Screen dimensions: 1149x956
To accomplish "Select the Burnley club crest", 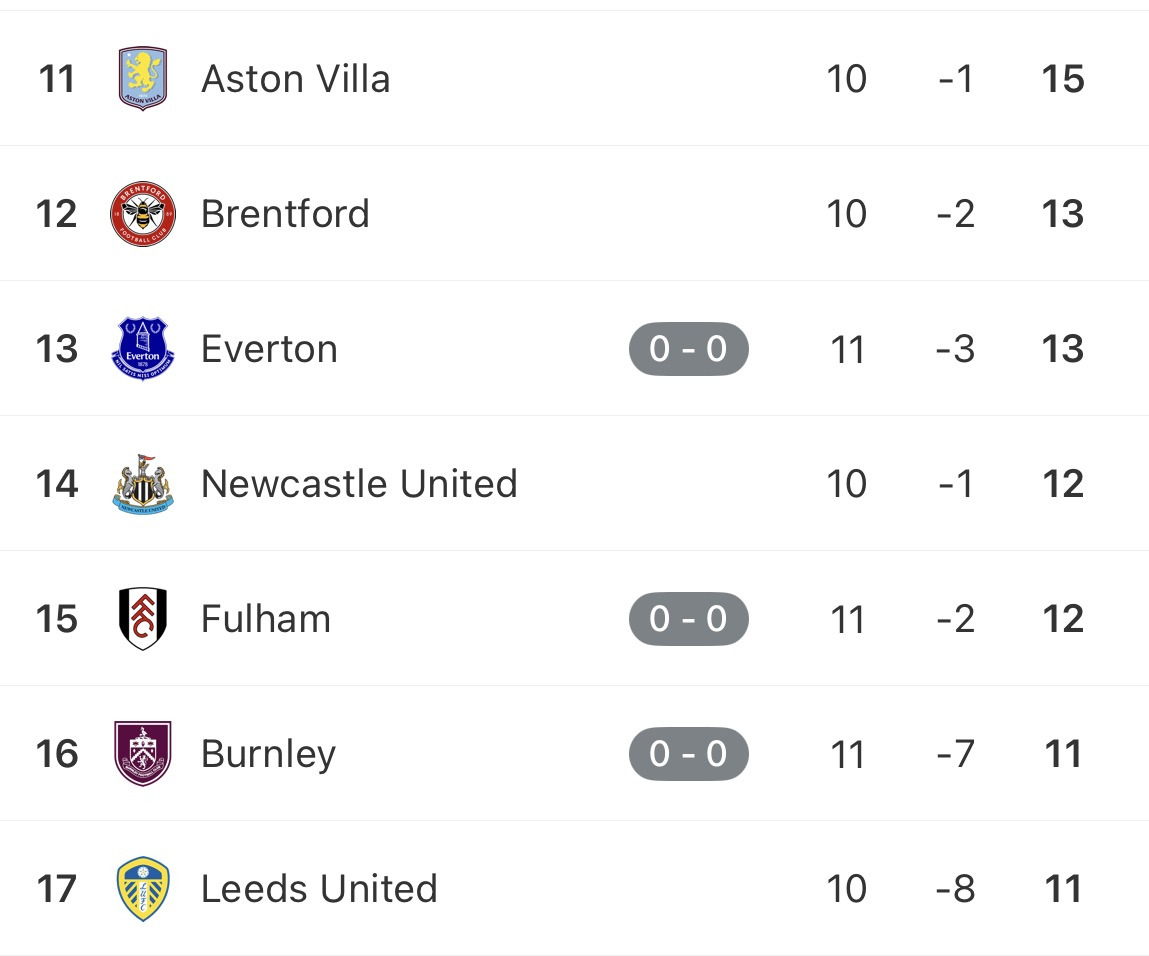I will 143,754.
